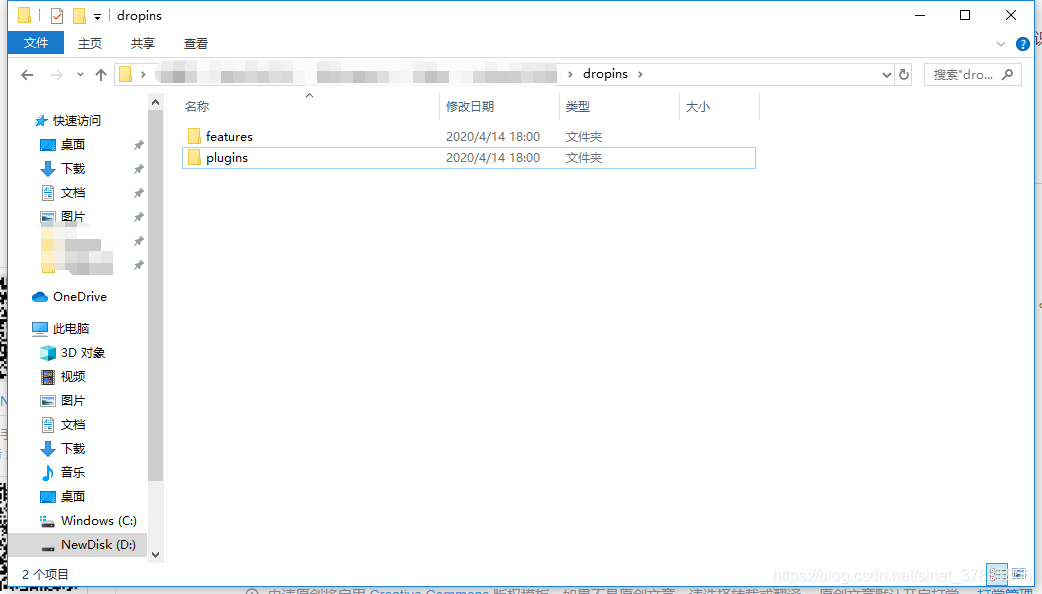Screen dimensions: 1042x594
Task: Switch to the 共享 ribbon tab
Action: point(142,43)
